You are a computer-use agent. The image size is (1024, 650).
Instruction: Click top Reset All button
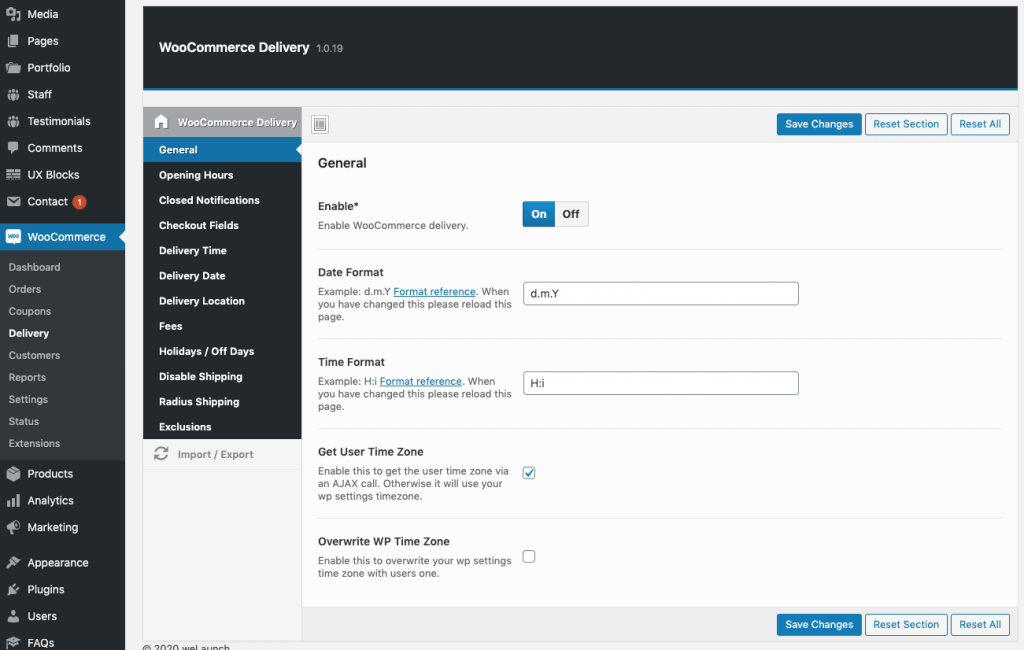980,124
